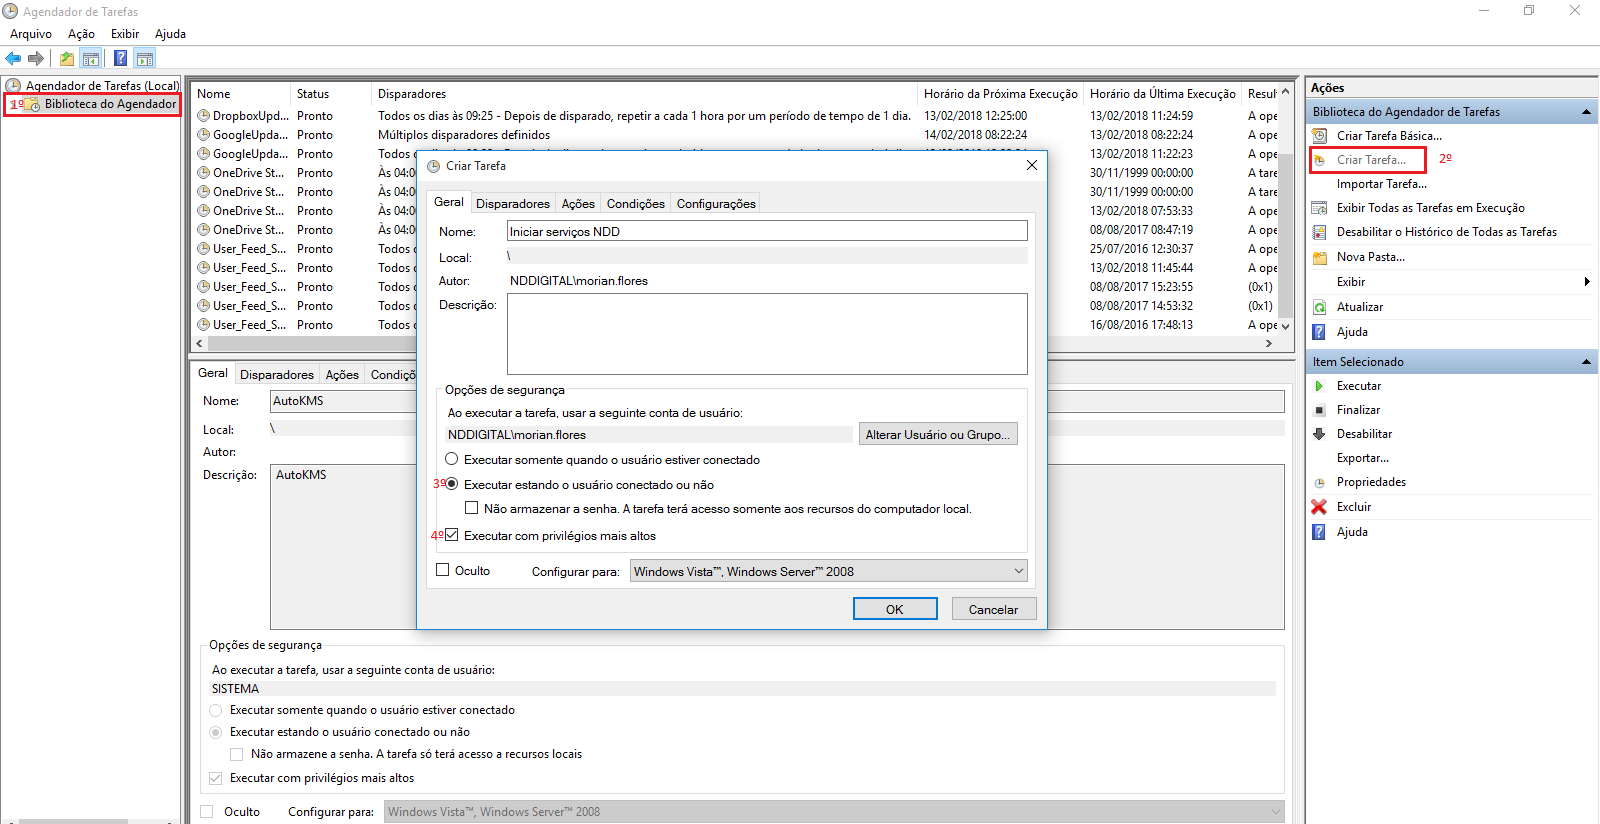Image resolution: width=1600 pixels, height=824 pixels.
Task: Click the green Executar play icon
Action: tap(1319, 386)
